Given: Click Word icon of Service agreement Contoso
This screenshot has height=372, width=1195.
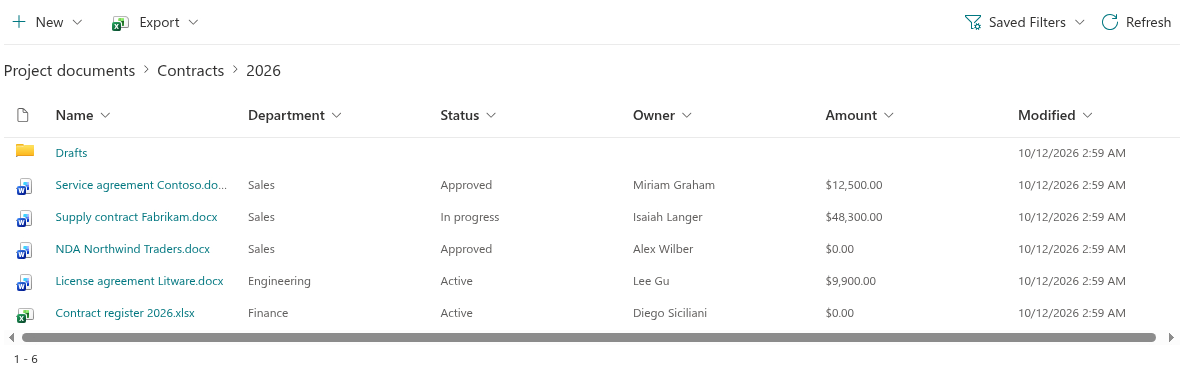Looking at the screenshot, I should click(25, 186).
